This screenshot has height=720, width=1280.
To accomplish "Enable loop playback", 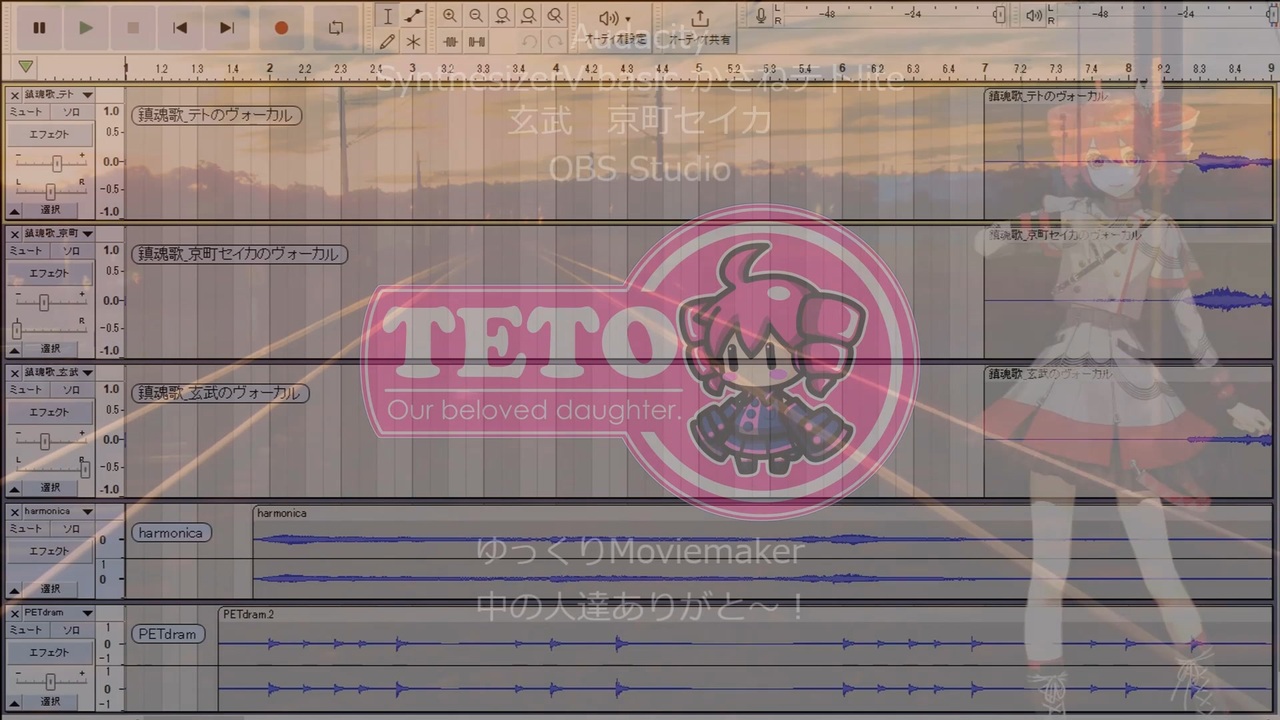I will coord(336,28).
